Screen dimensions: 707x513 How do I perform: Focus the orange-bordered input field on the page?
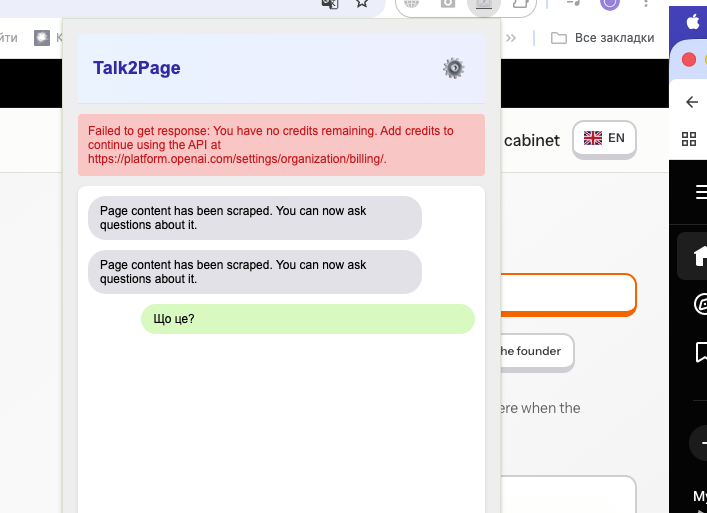pos(569,293)
